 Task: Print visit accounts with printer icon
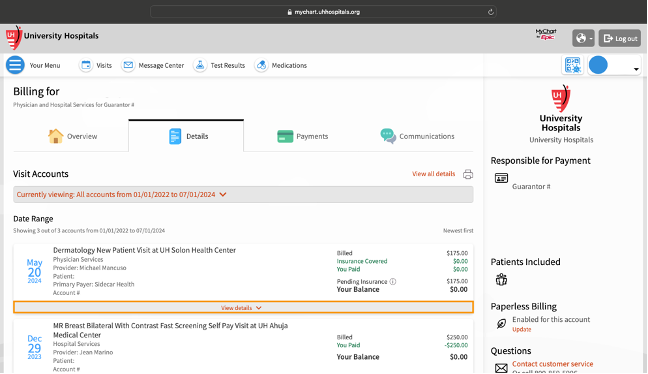[468, 174]
